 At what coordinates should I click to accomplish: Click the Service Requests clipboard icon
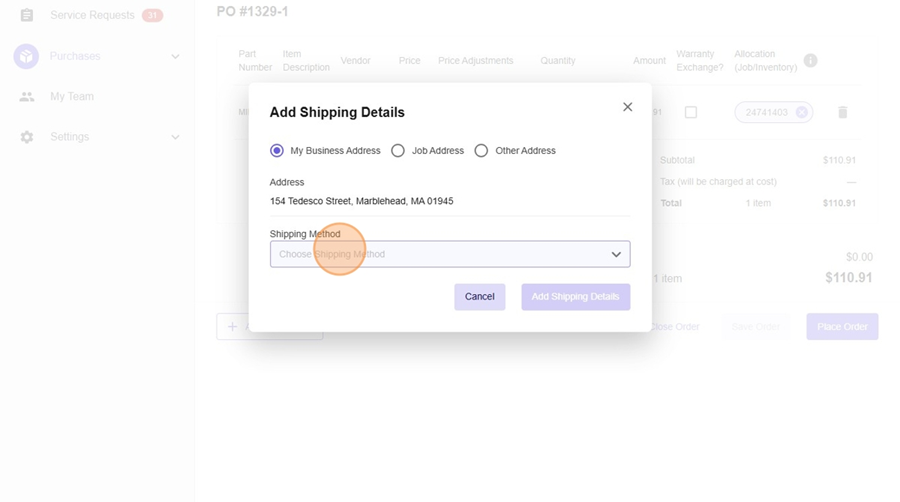pyautogui.click(x=27, y=15)
